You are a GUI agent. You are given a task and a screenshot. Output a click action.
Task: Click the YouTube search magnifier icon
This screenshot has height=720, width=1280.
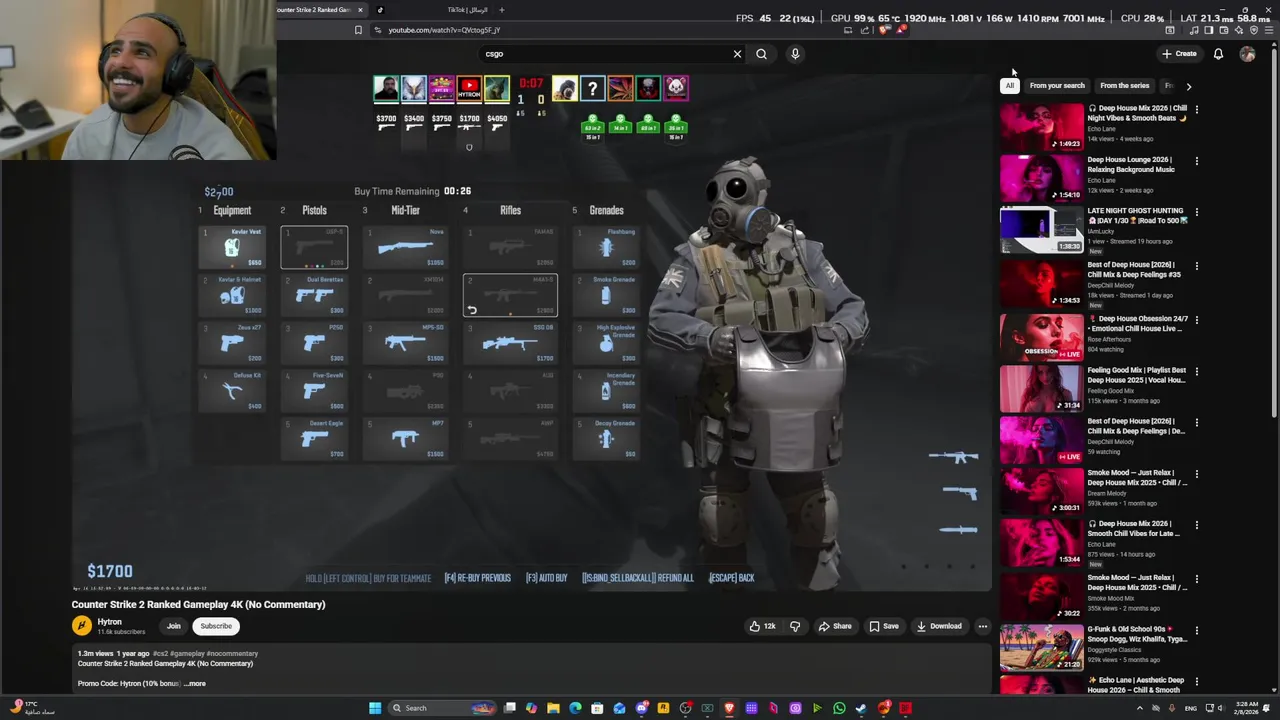[761, 54]
